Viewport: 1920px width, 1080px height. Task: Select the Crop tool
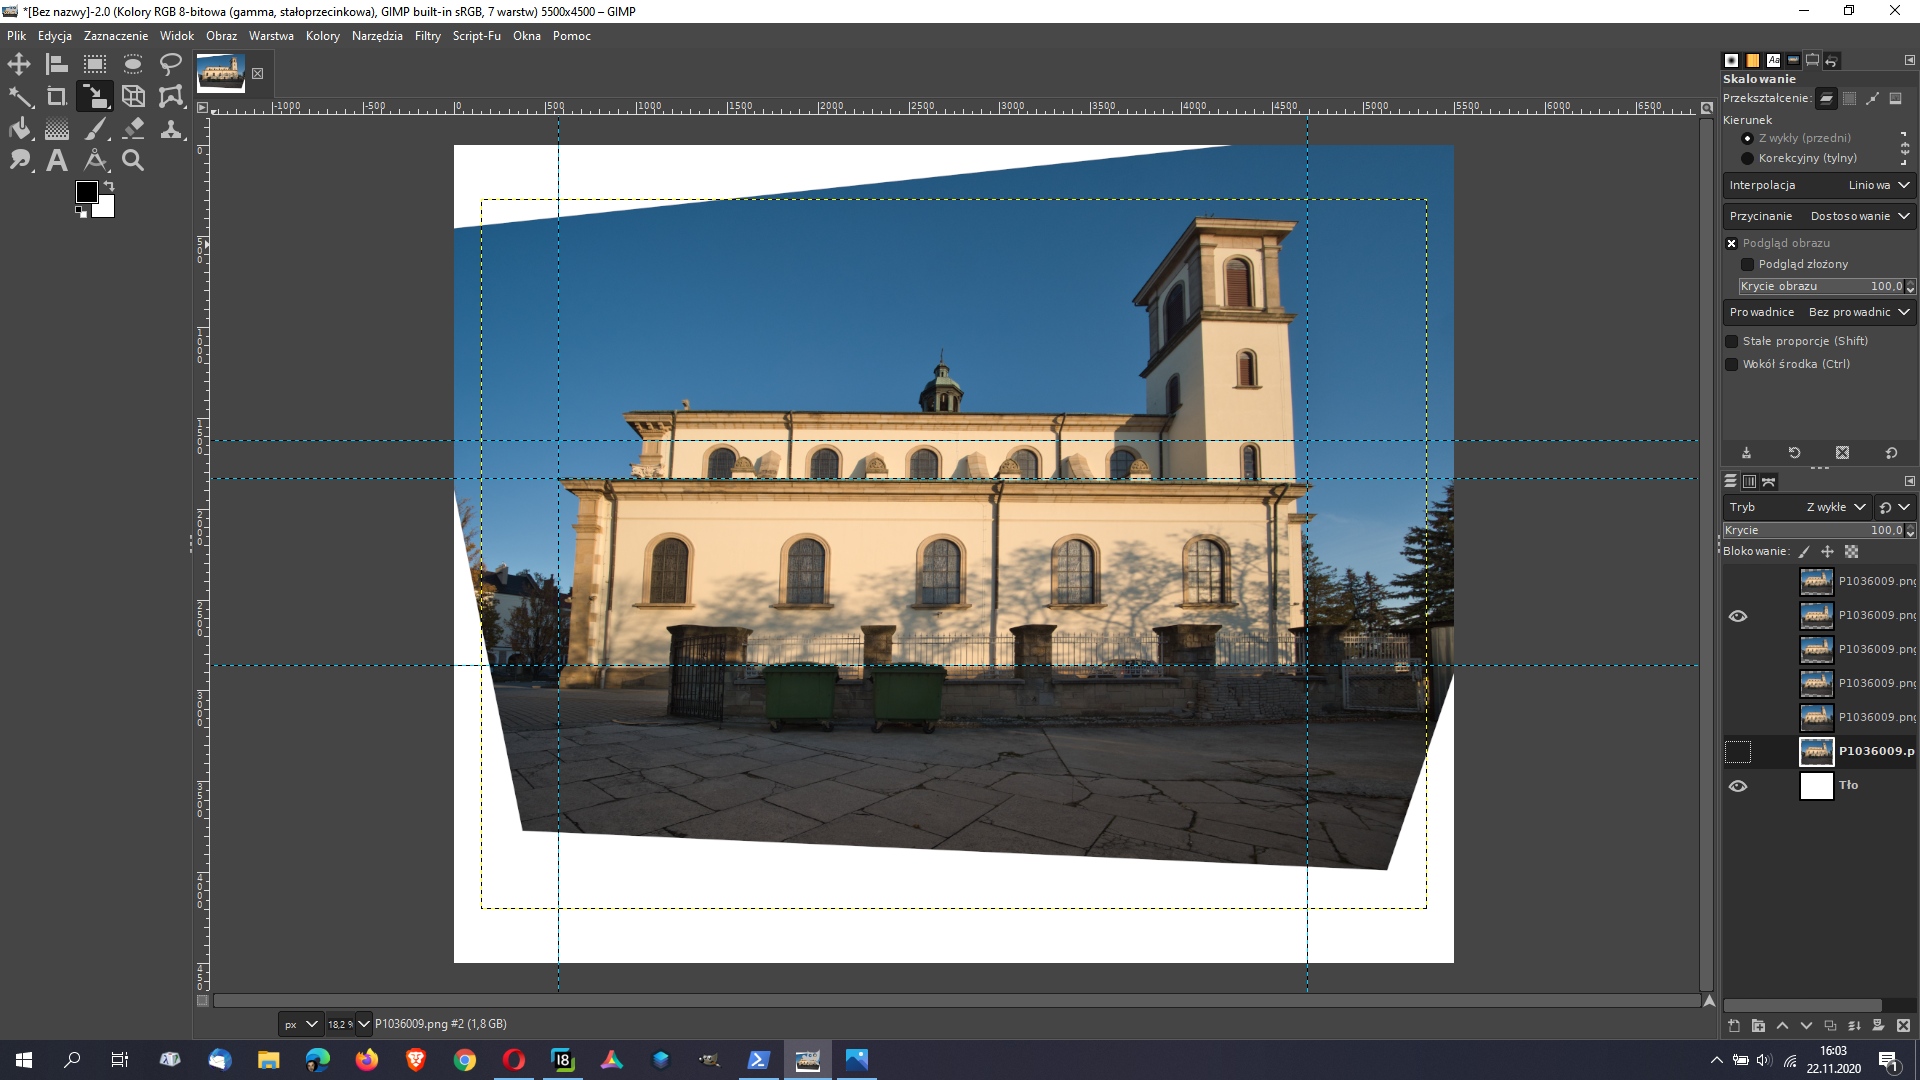[x=57, y=97]
